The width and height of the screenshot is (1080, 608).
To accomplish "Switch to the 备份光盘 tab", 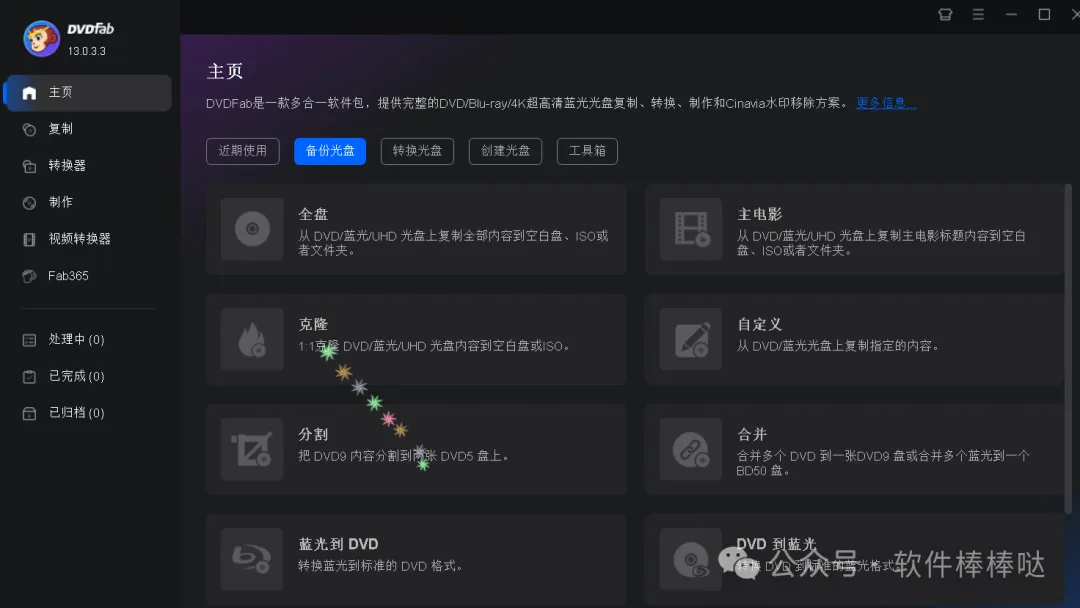I will 330,151.
